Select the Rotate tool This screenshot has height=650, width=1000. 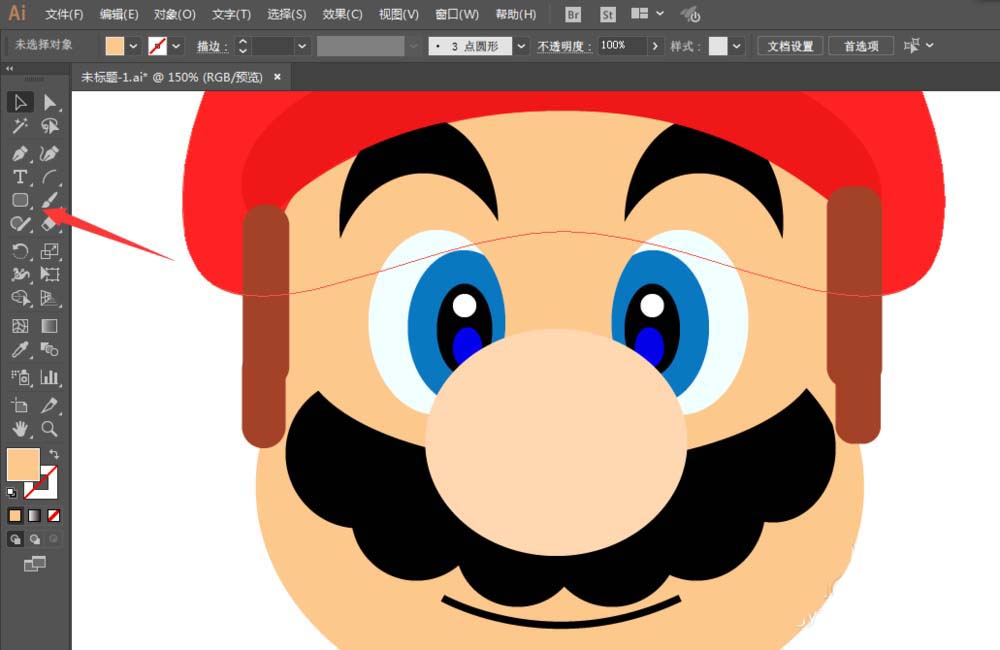click(20, 251)
